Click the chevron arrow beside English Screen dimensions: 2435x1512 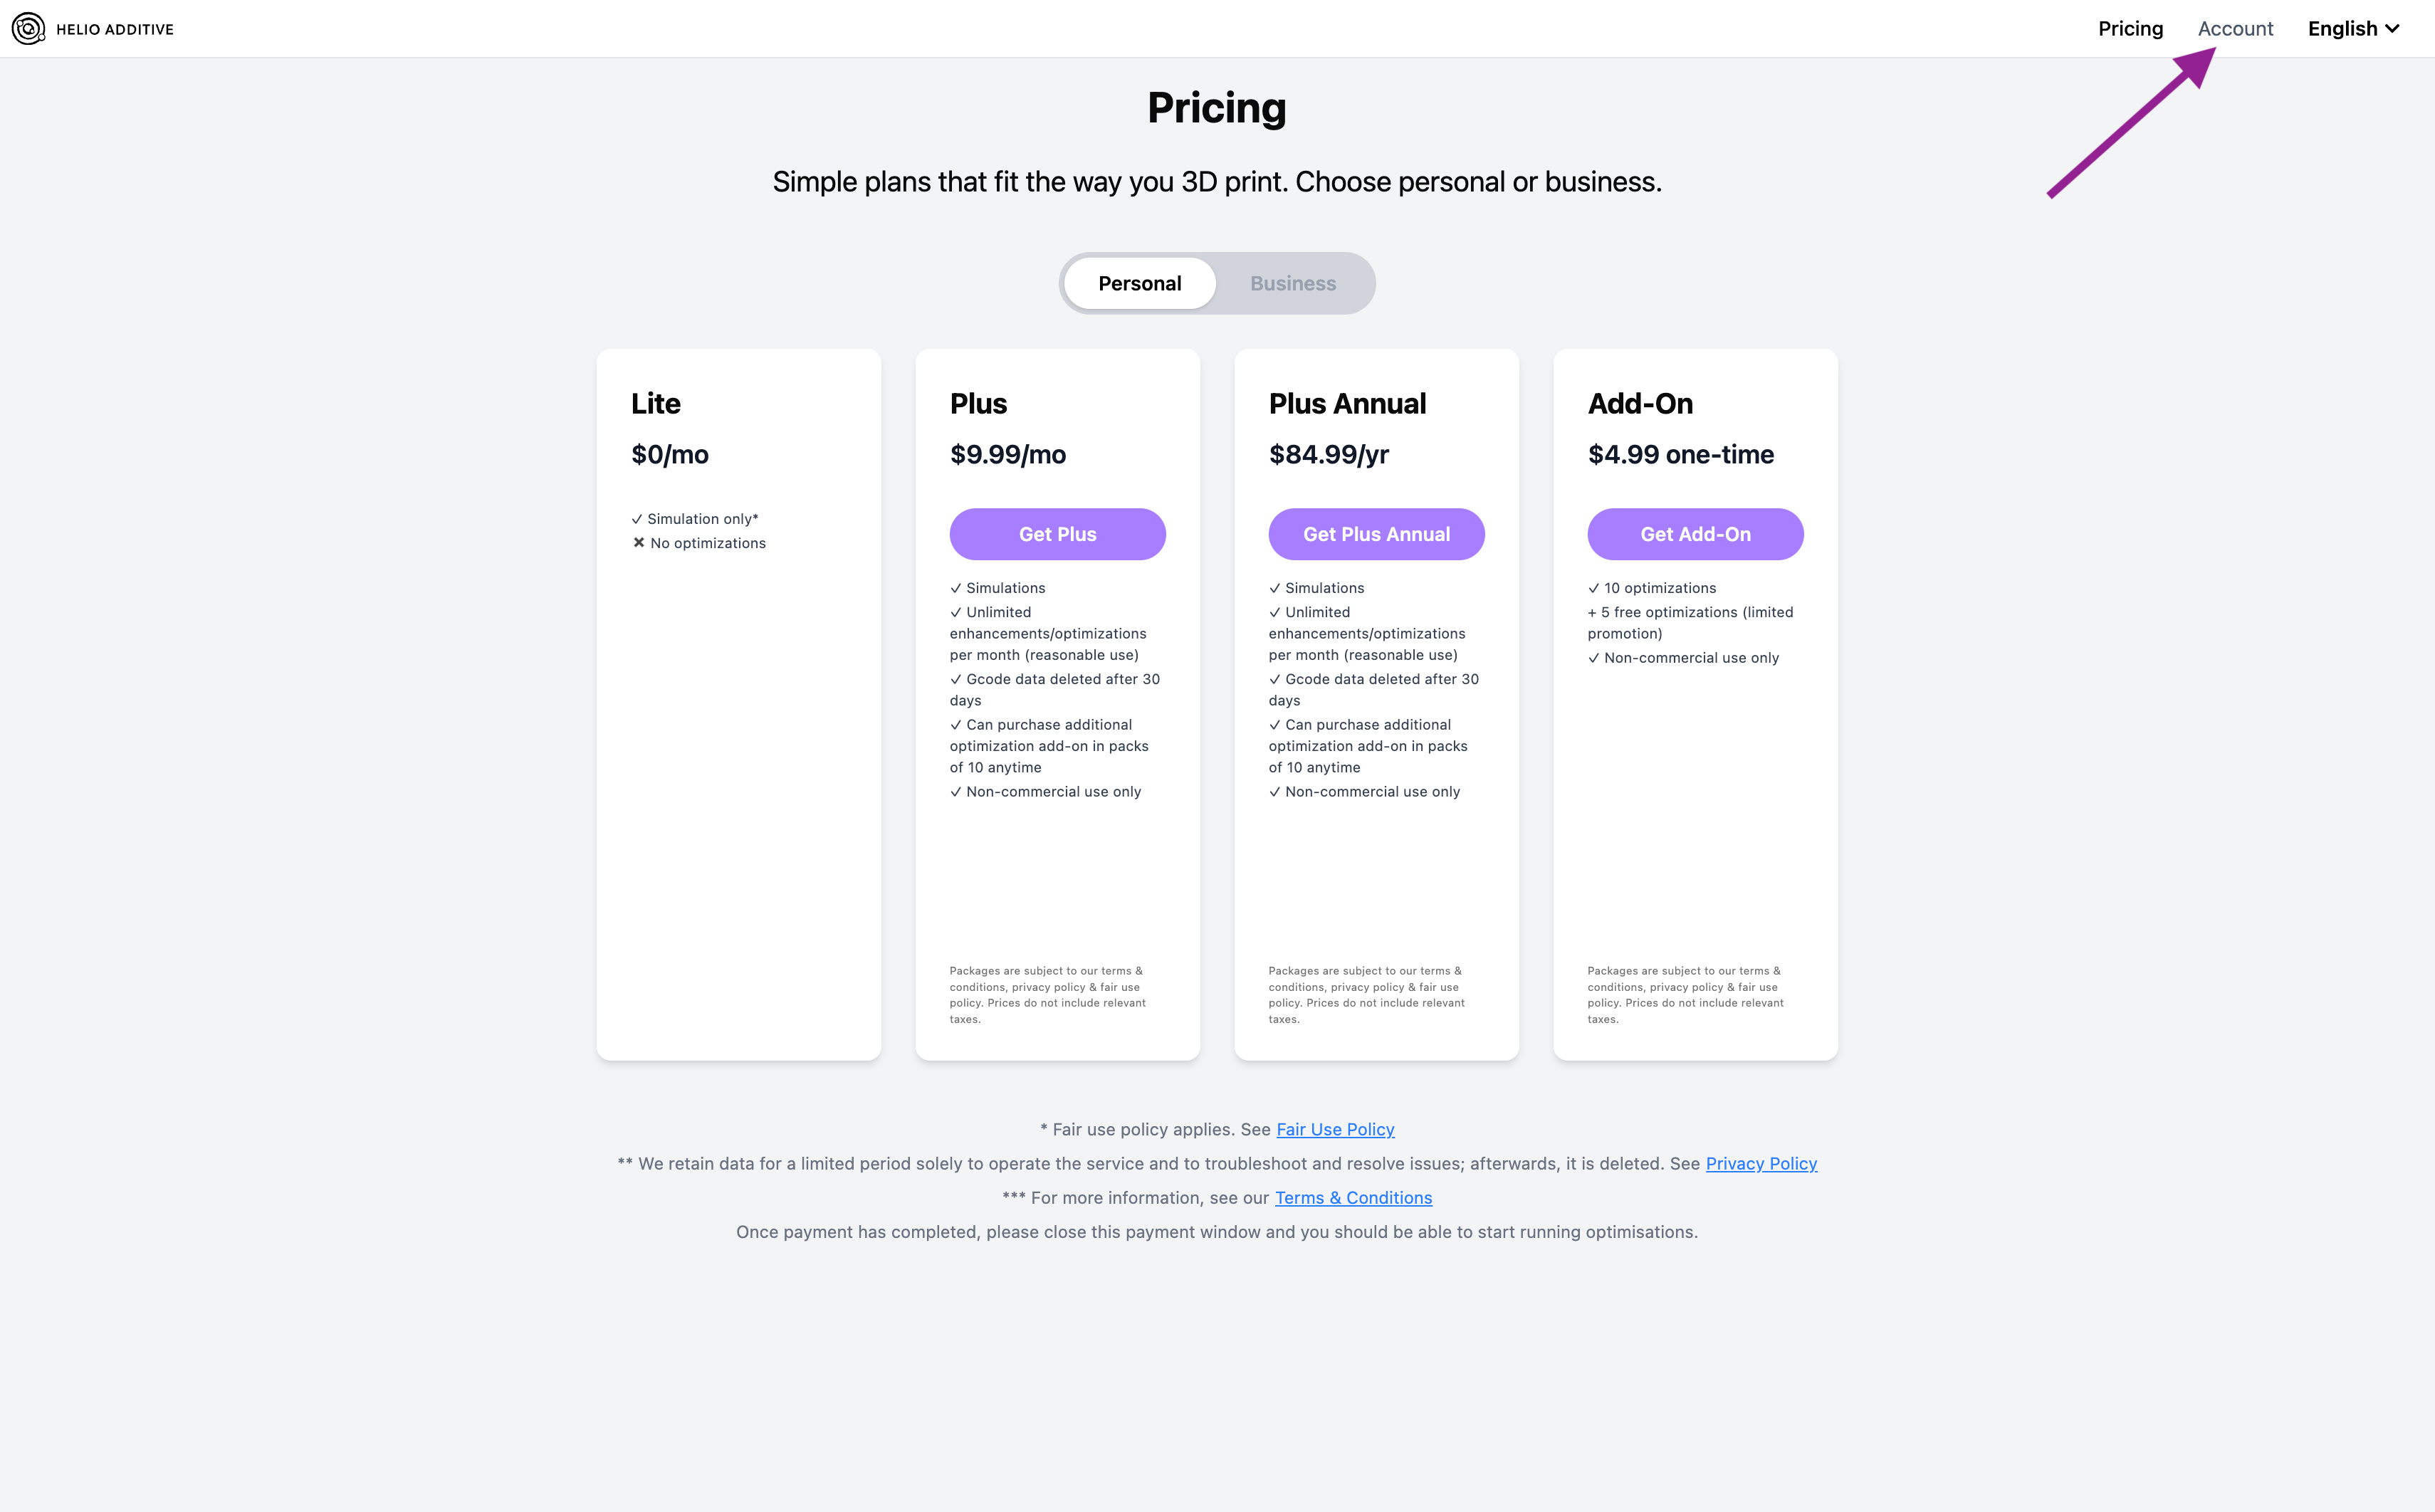pyautogui.click(x=2393, y=29)
